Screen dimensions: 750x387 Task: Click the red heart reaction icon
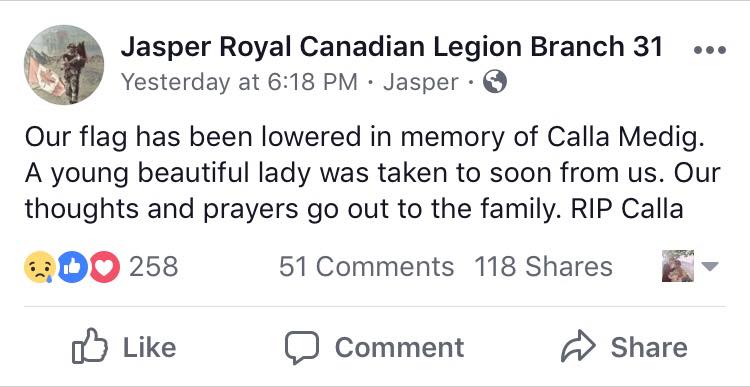tap(105, 267)
